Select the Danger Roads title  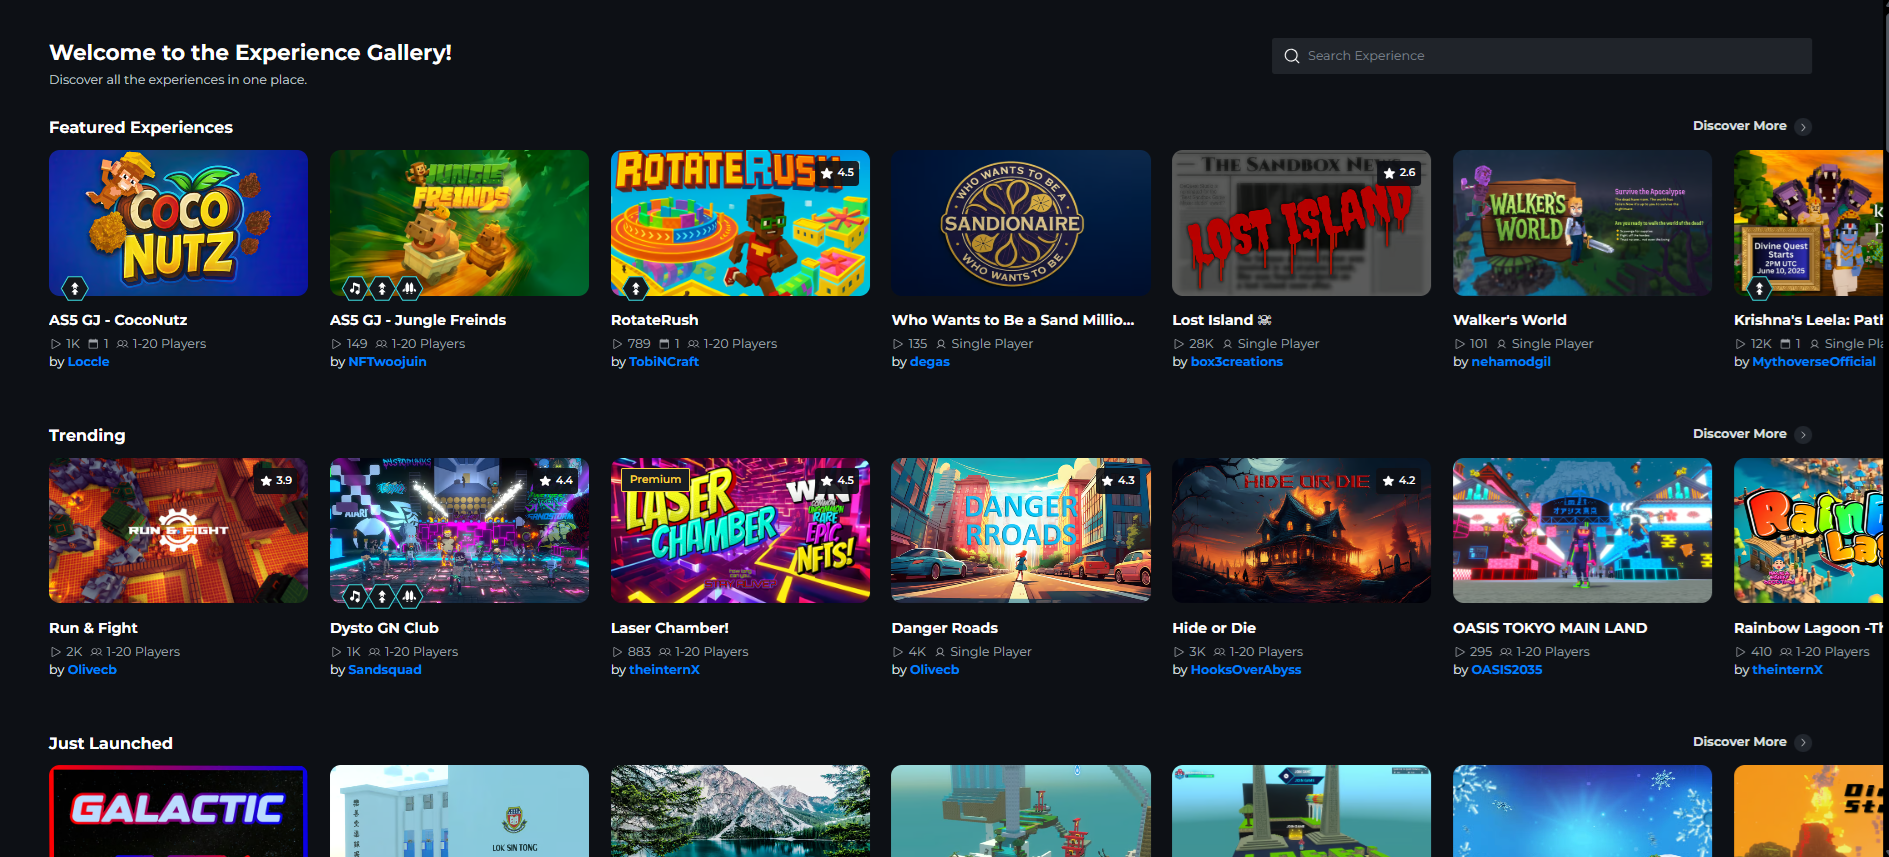[944, 628]
